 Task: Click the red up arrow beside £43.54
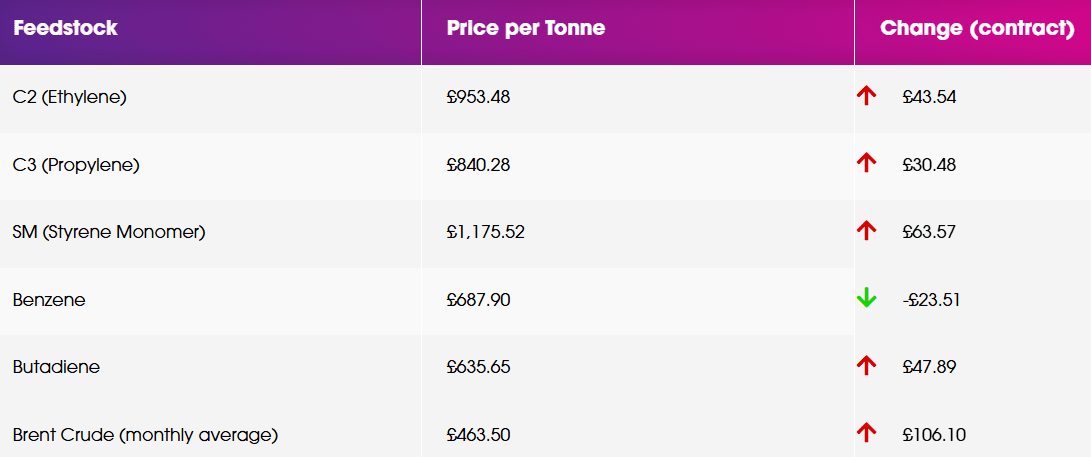tap(866, 96)
